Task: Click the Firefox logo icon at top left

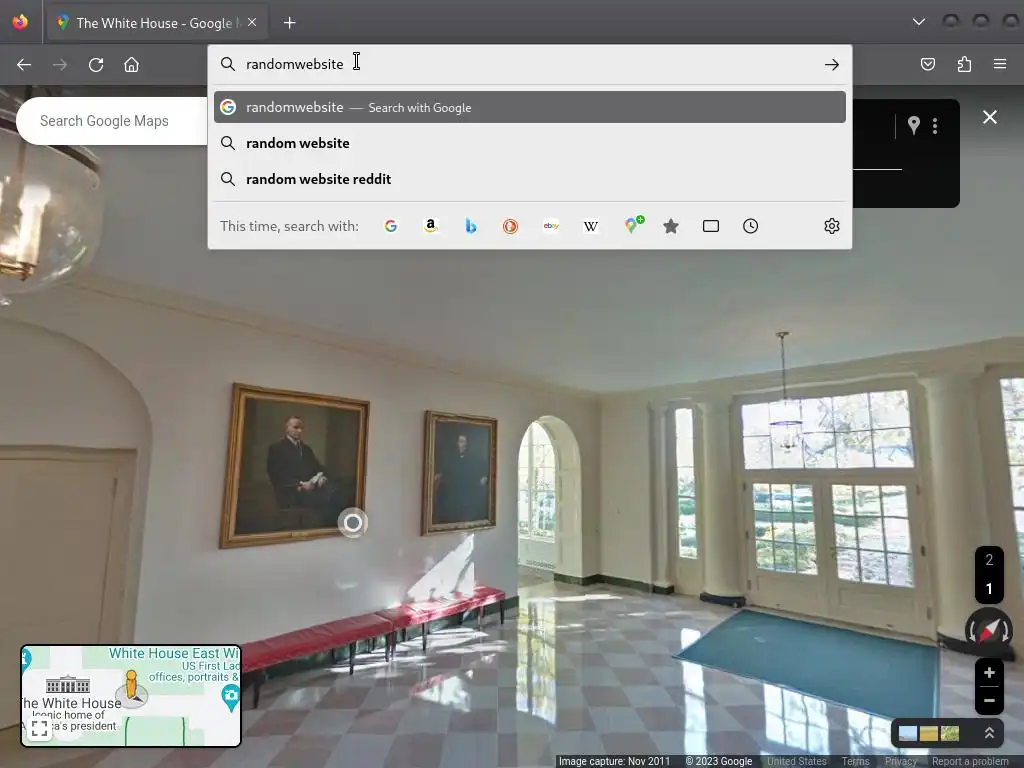Action: [20, 22]
